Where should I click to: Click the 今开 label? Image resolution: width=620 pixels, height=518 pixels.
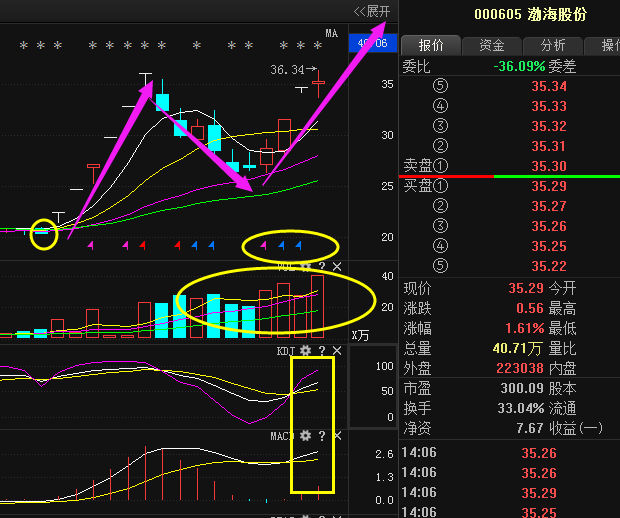click(562, 288)
